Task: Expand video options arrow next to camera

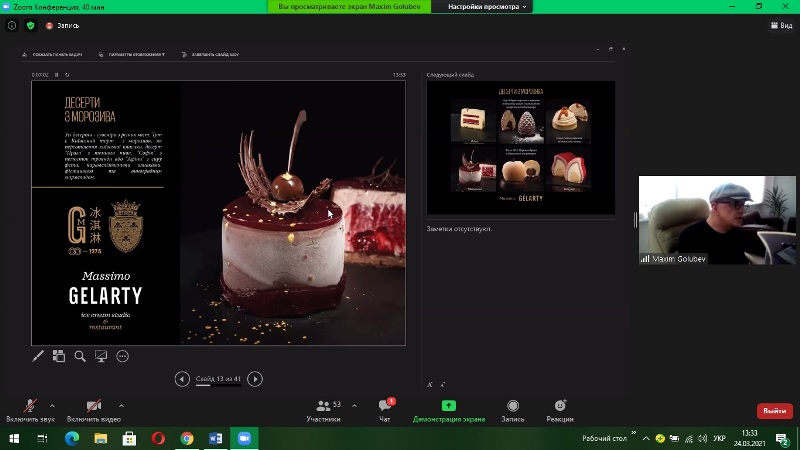Action: click(122, 405)
